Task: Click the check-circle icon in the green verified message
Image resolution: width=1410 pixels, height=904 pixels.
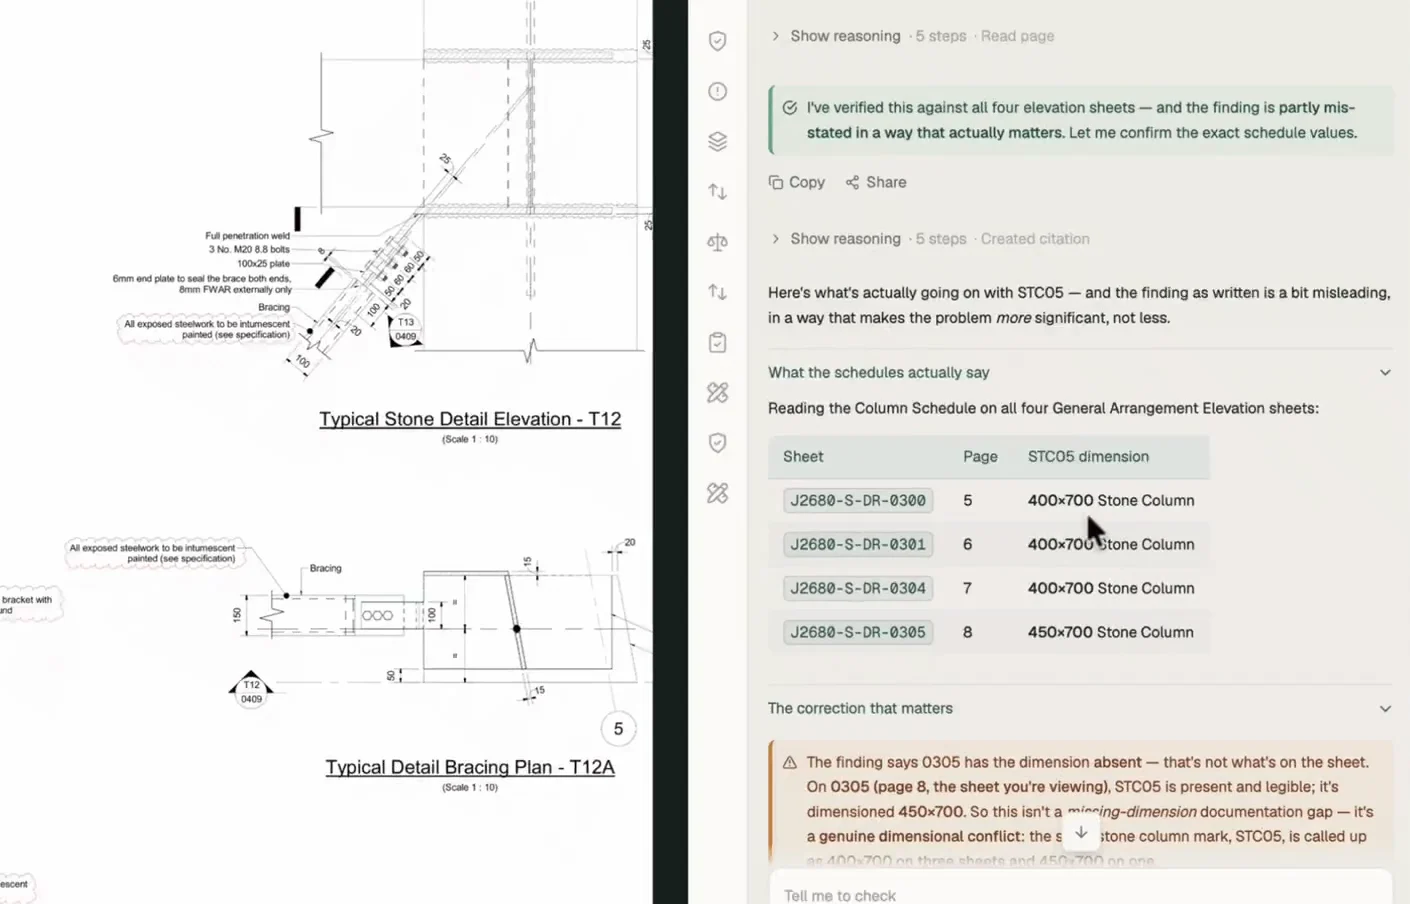Action: [x=789, y=107]
